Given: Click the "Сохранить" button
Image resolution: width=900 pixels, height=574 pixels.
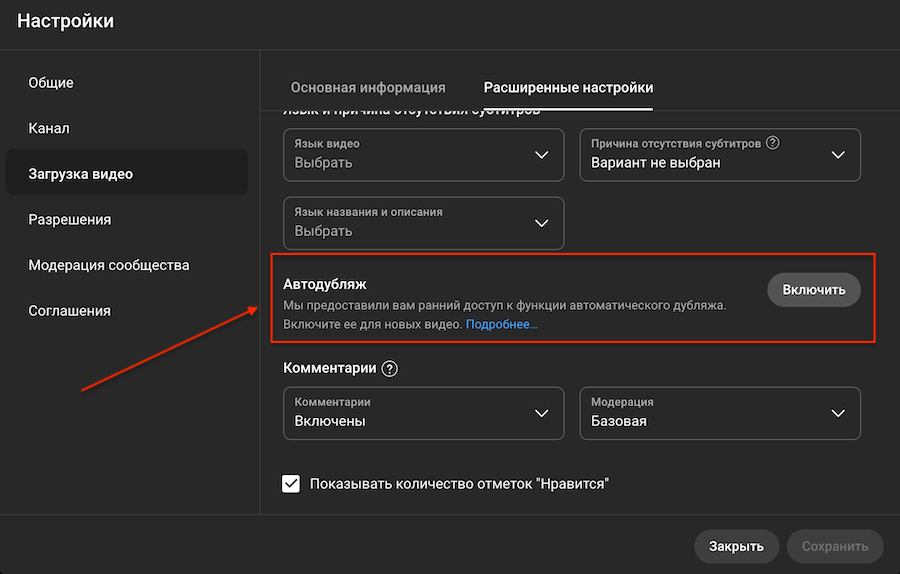Looking at the screenshot, I should pyautogui.click(x=835, y=546).
